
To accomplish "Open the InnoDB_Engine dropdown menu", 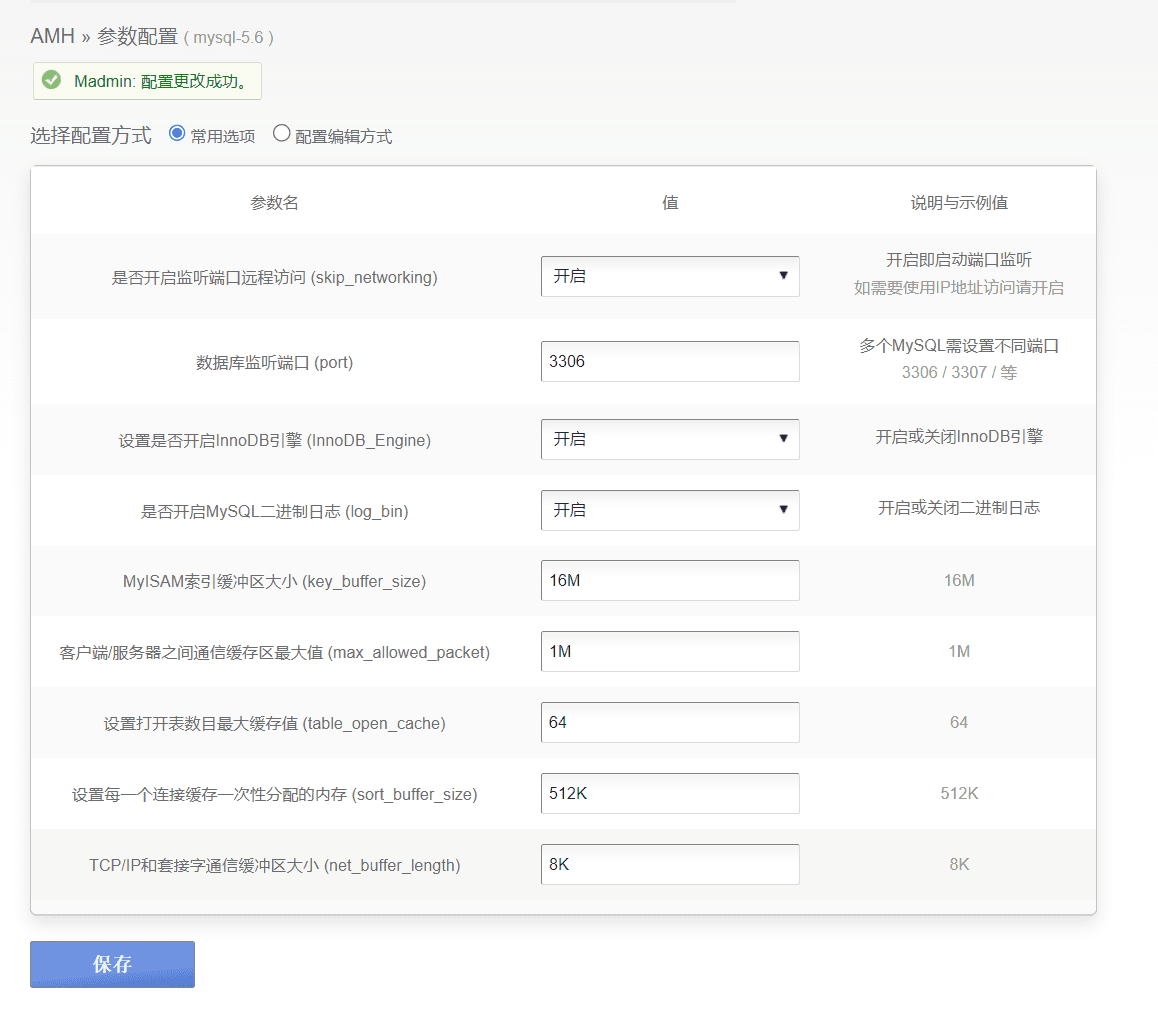I will (669, 439).
